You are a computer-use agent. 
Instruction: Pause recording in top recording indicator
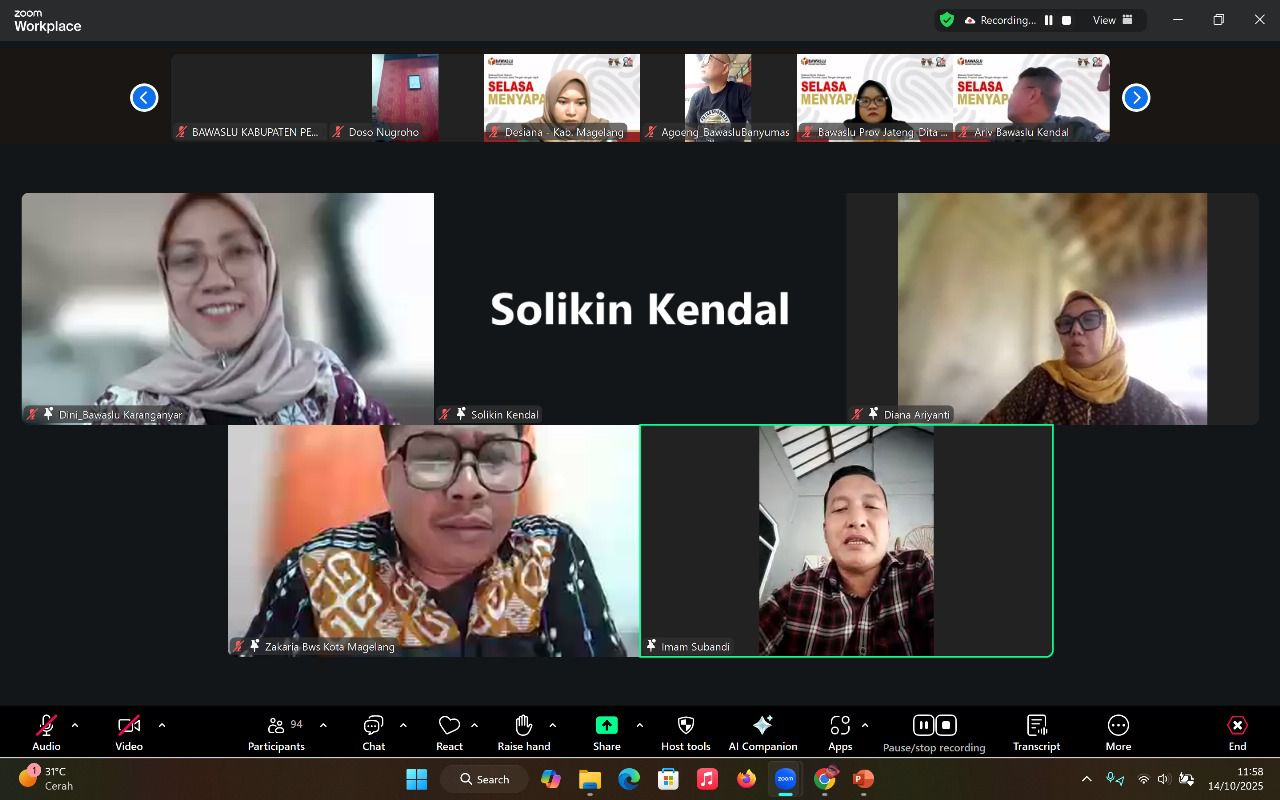(1048, 20)
